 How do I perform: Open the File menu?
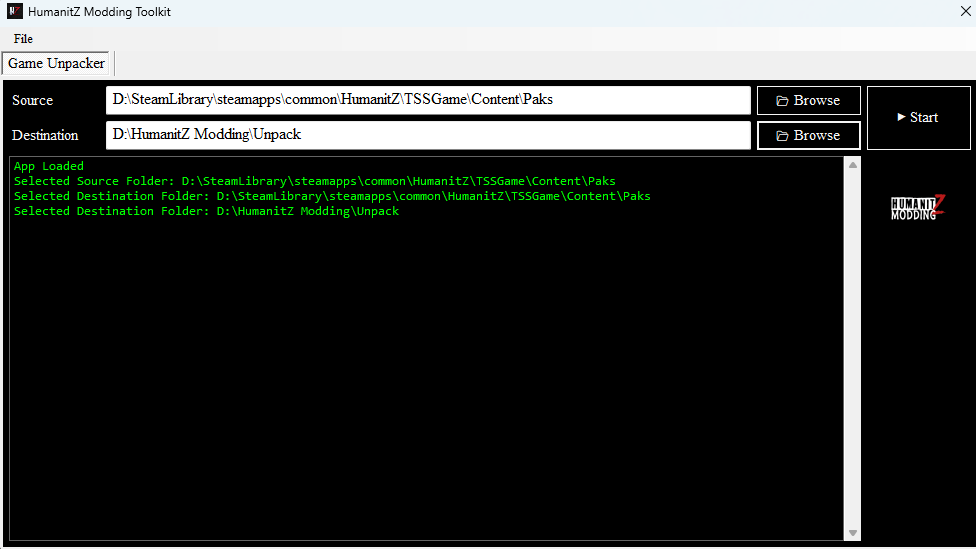click(x=23, y=39)
